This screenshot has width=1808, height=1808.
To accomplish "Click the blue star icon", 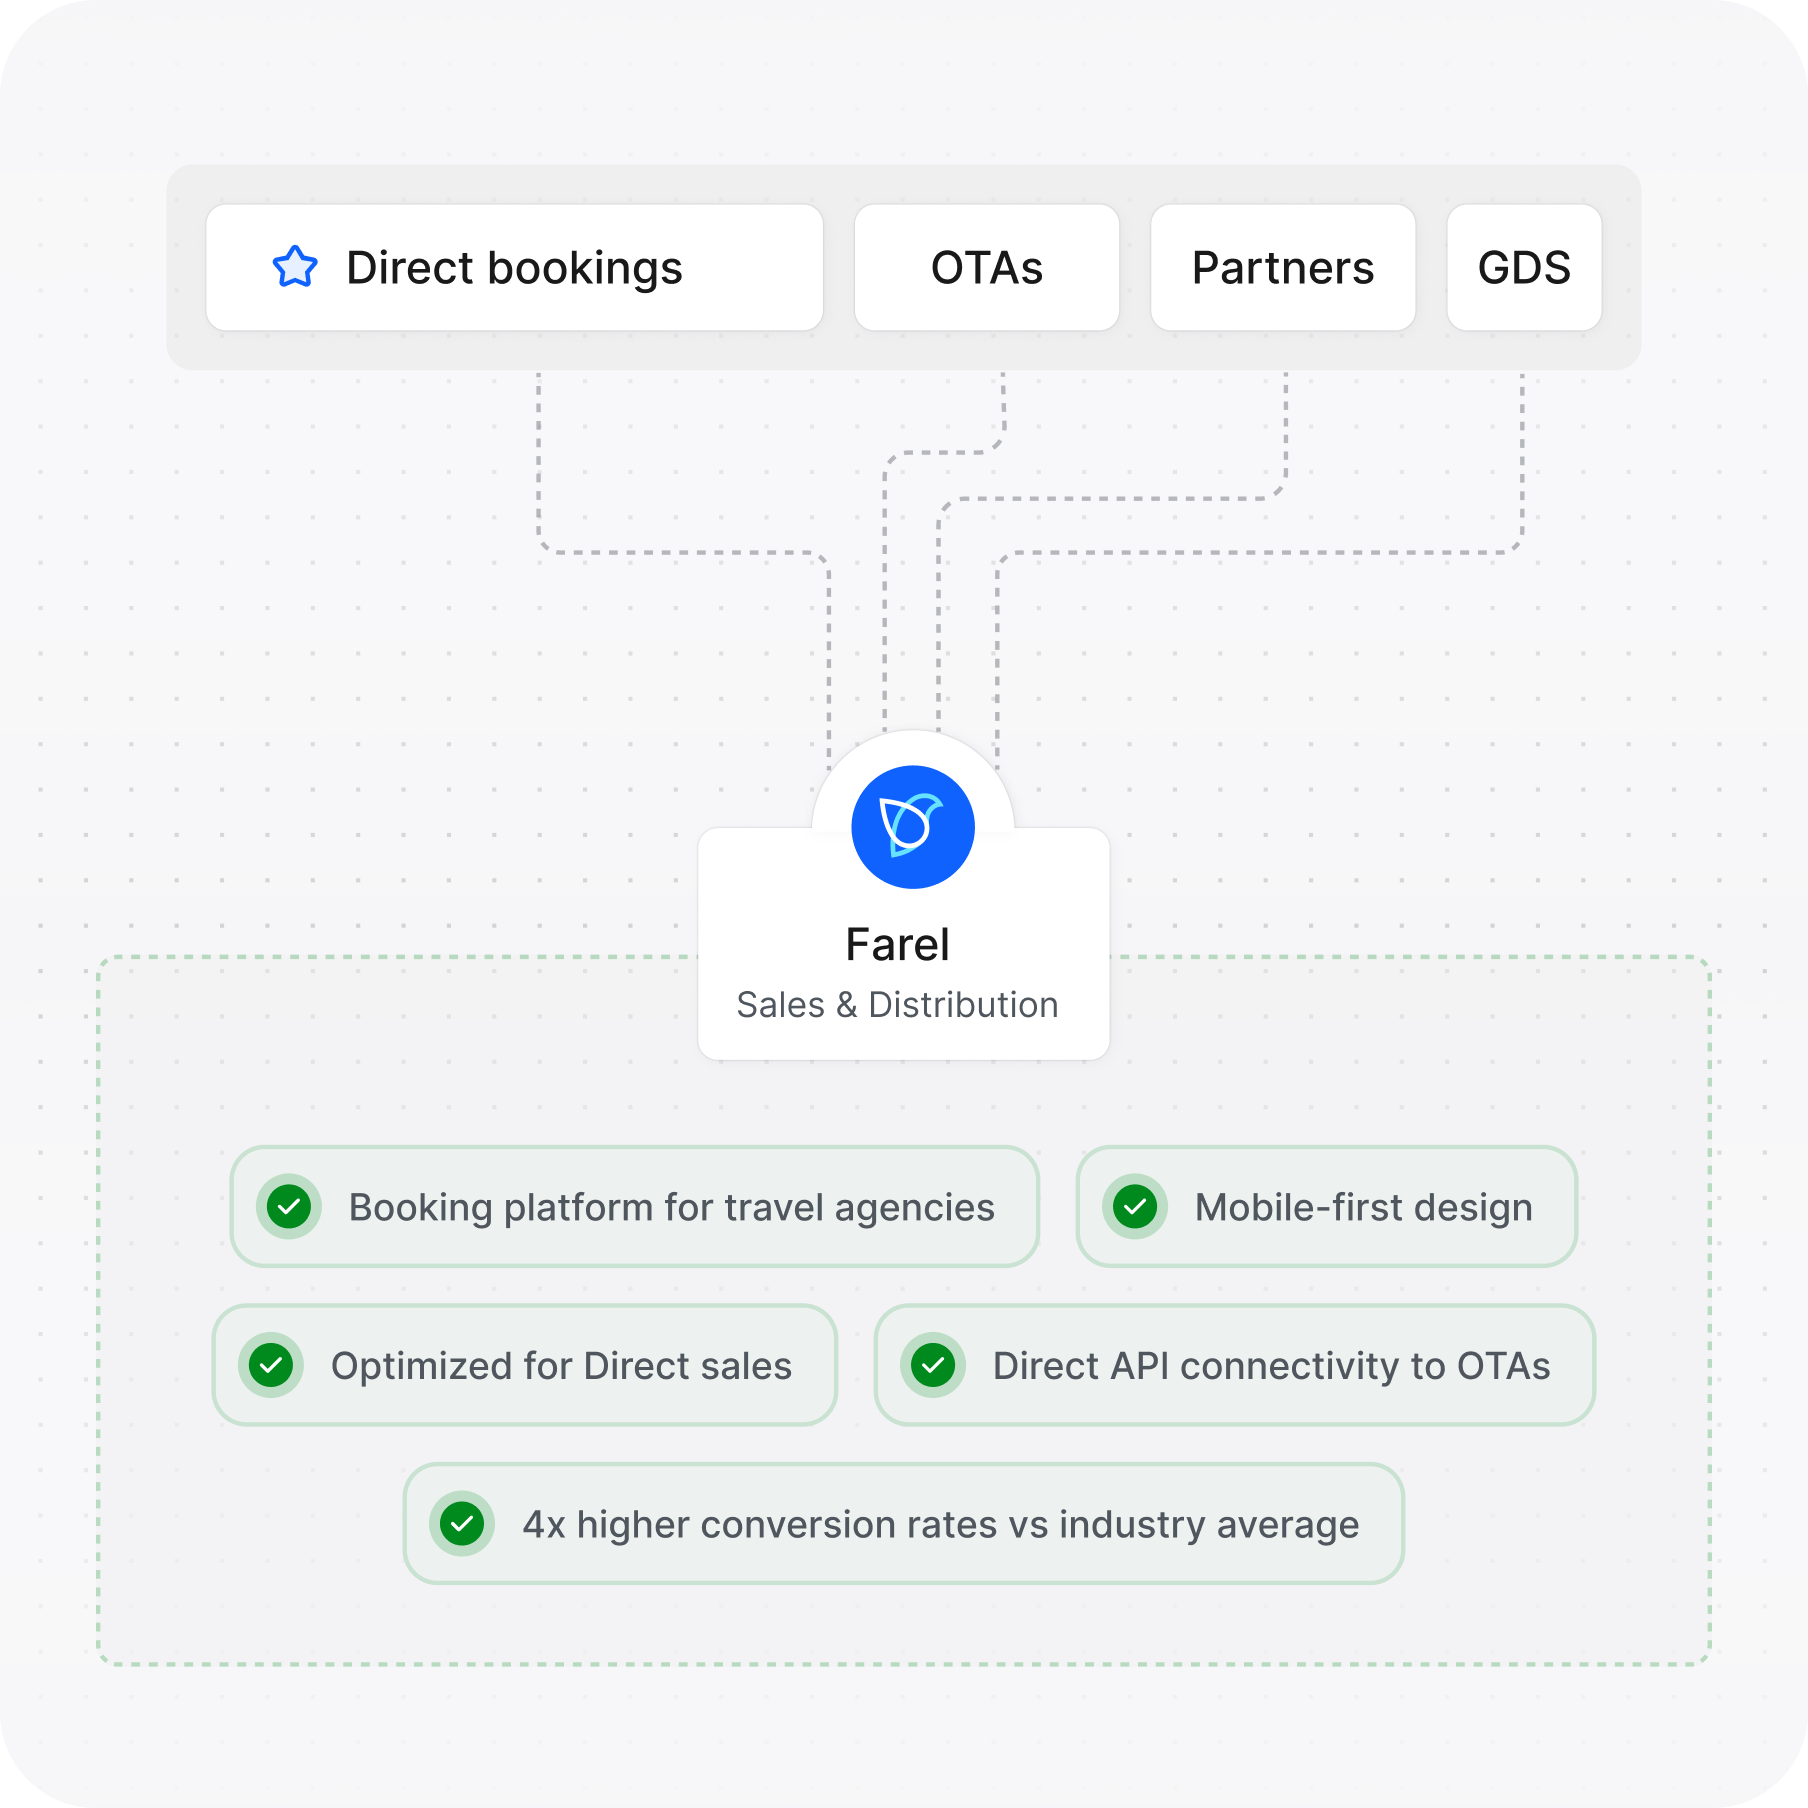I will click(295, 268).
